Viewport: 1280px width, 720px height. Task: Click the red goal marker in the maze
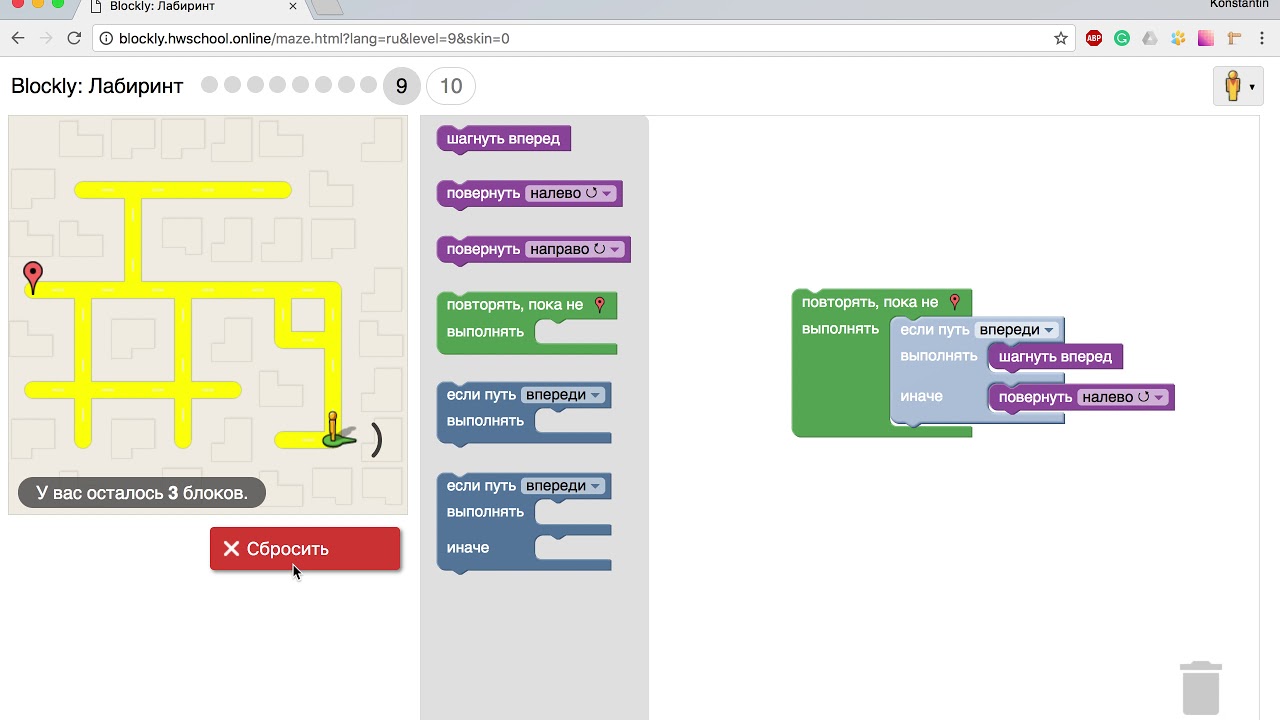(x=33, y=277)
